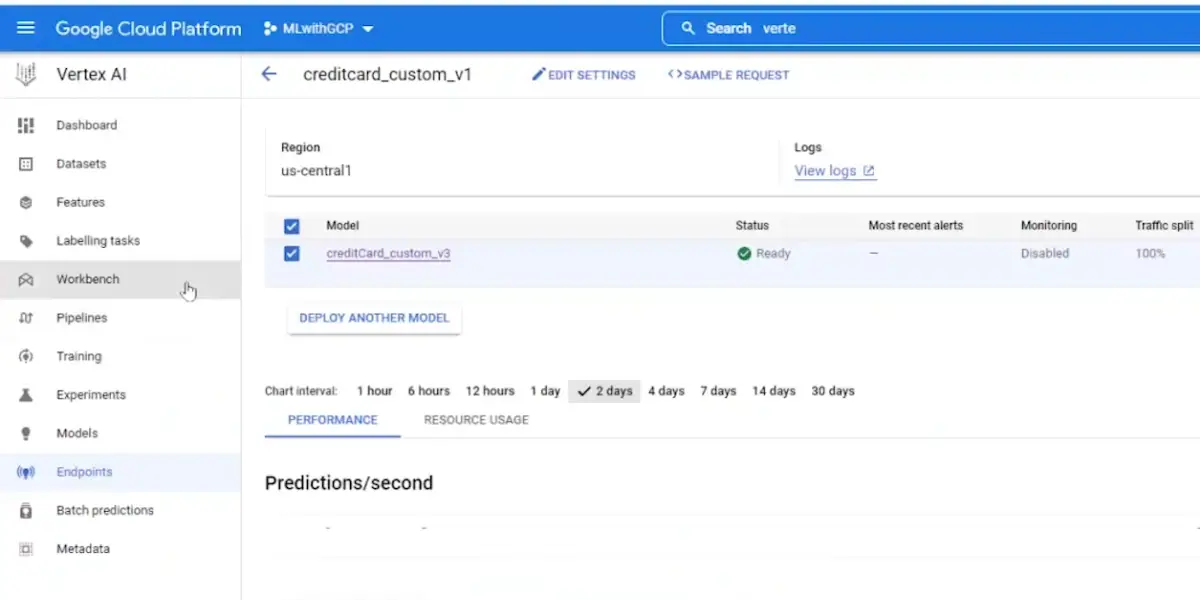Screen dimensions: 1200x600
Task: Click the Dashboard sidebar icon
Action: pos(26,125)
